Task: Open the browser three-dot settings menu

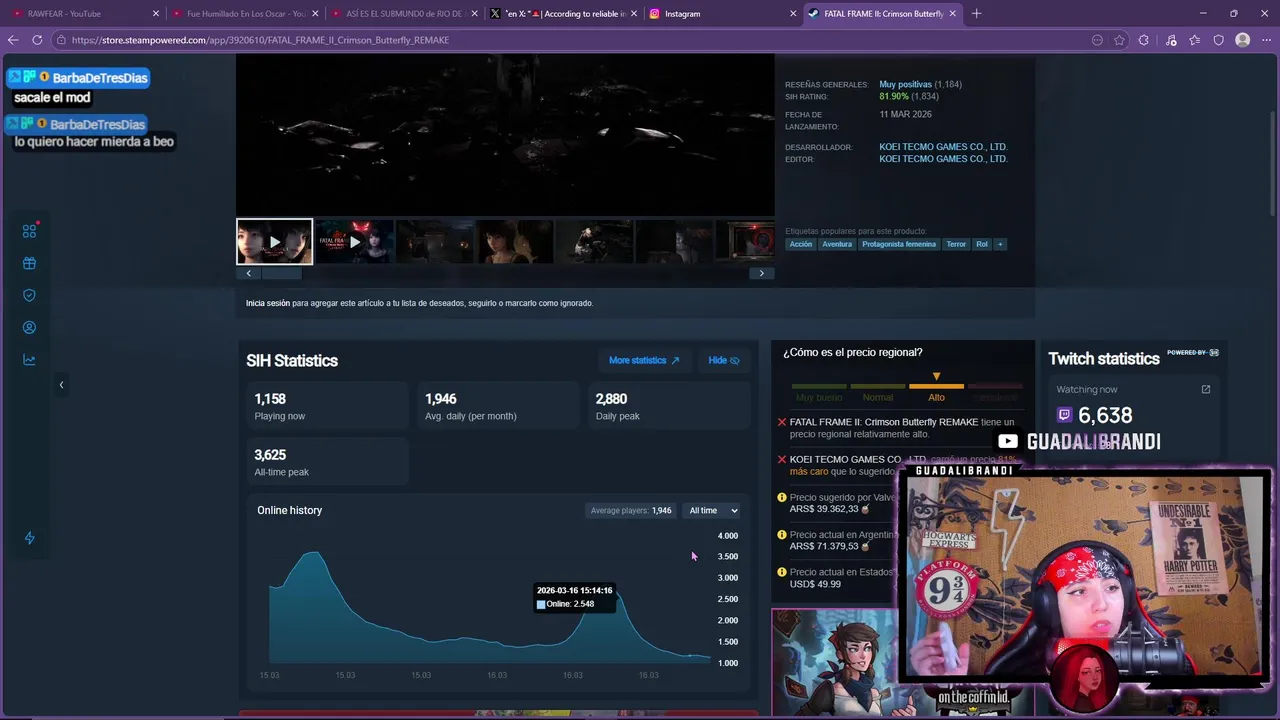Action: pyautogui.click(x=1266, y=40)
